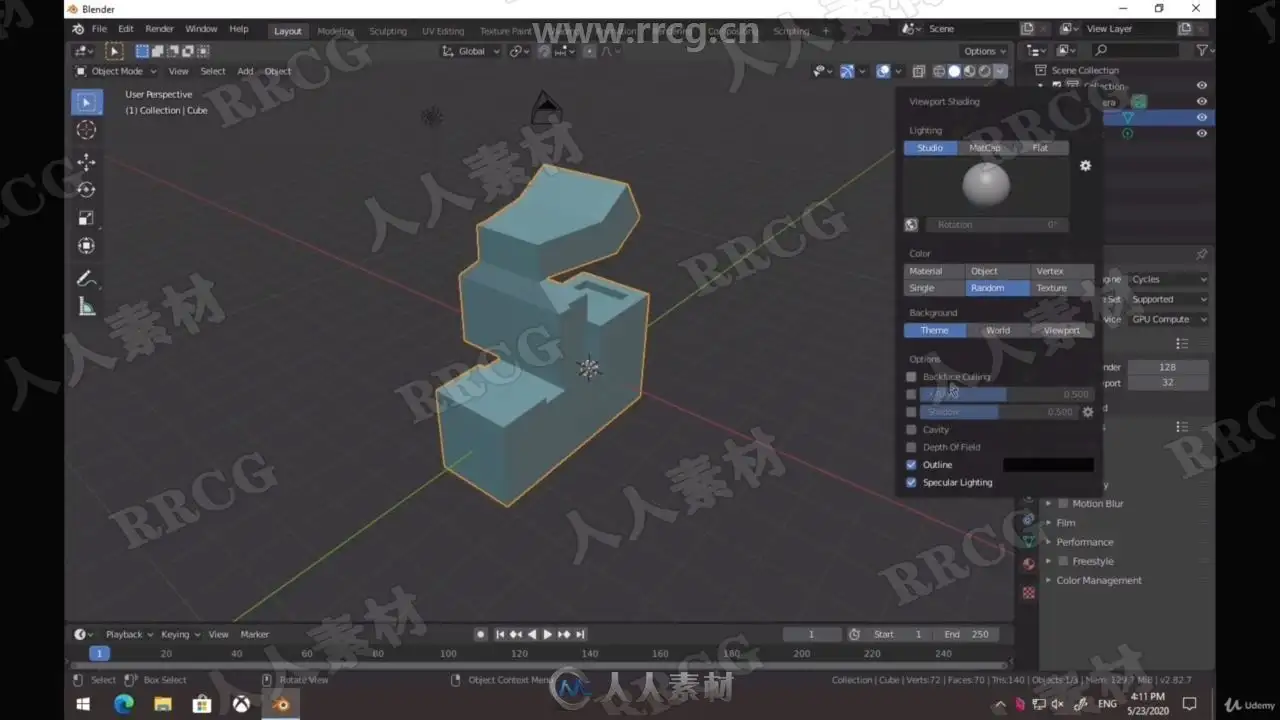Open render engine Cycles dropdown

[1168, 280]
